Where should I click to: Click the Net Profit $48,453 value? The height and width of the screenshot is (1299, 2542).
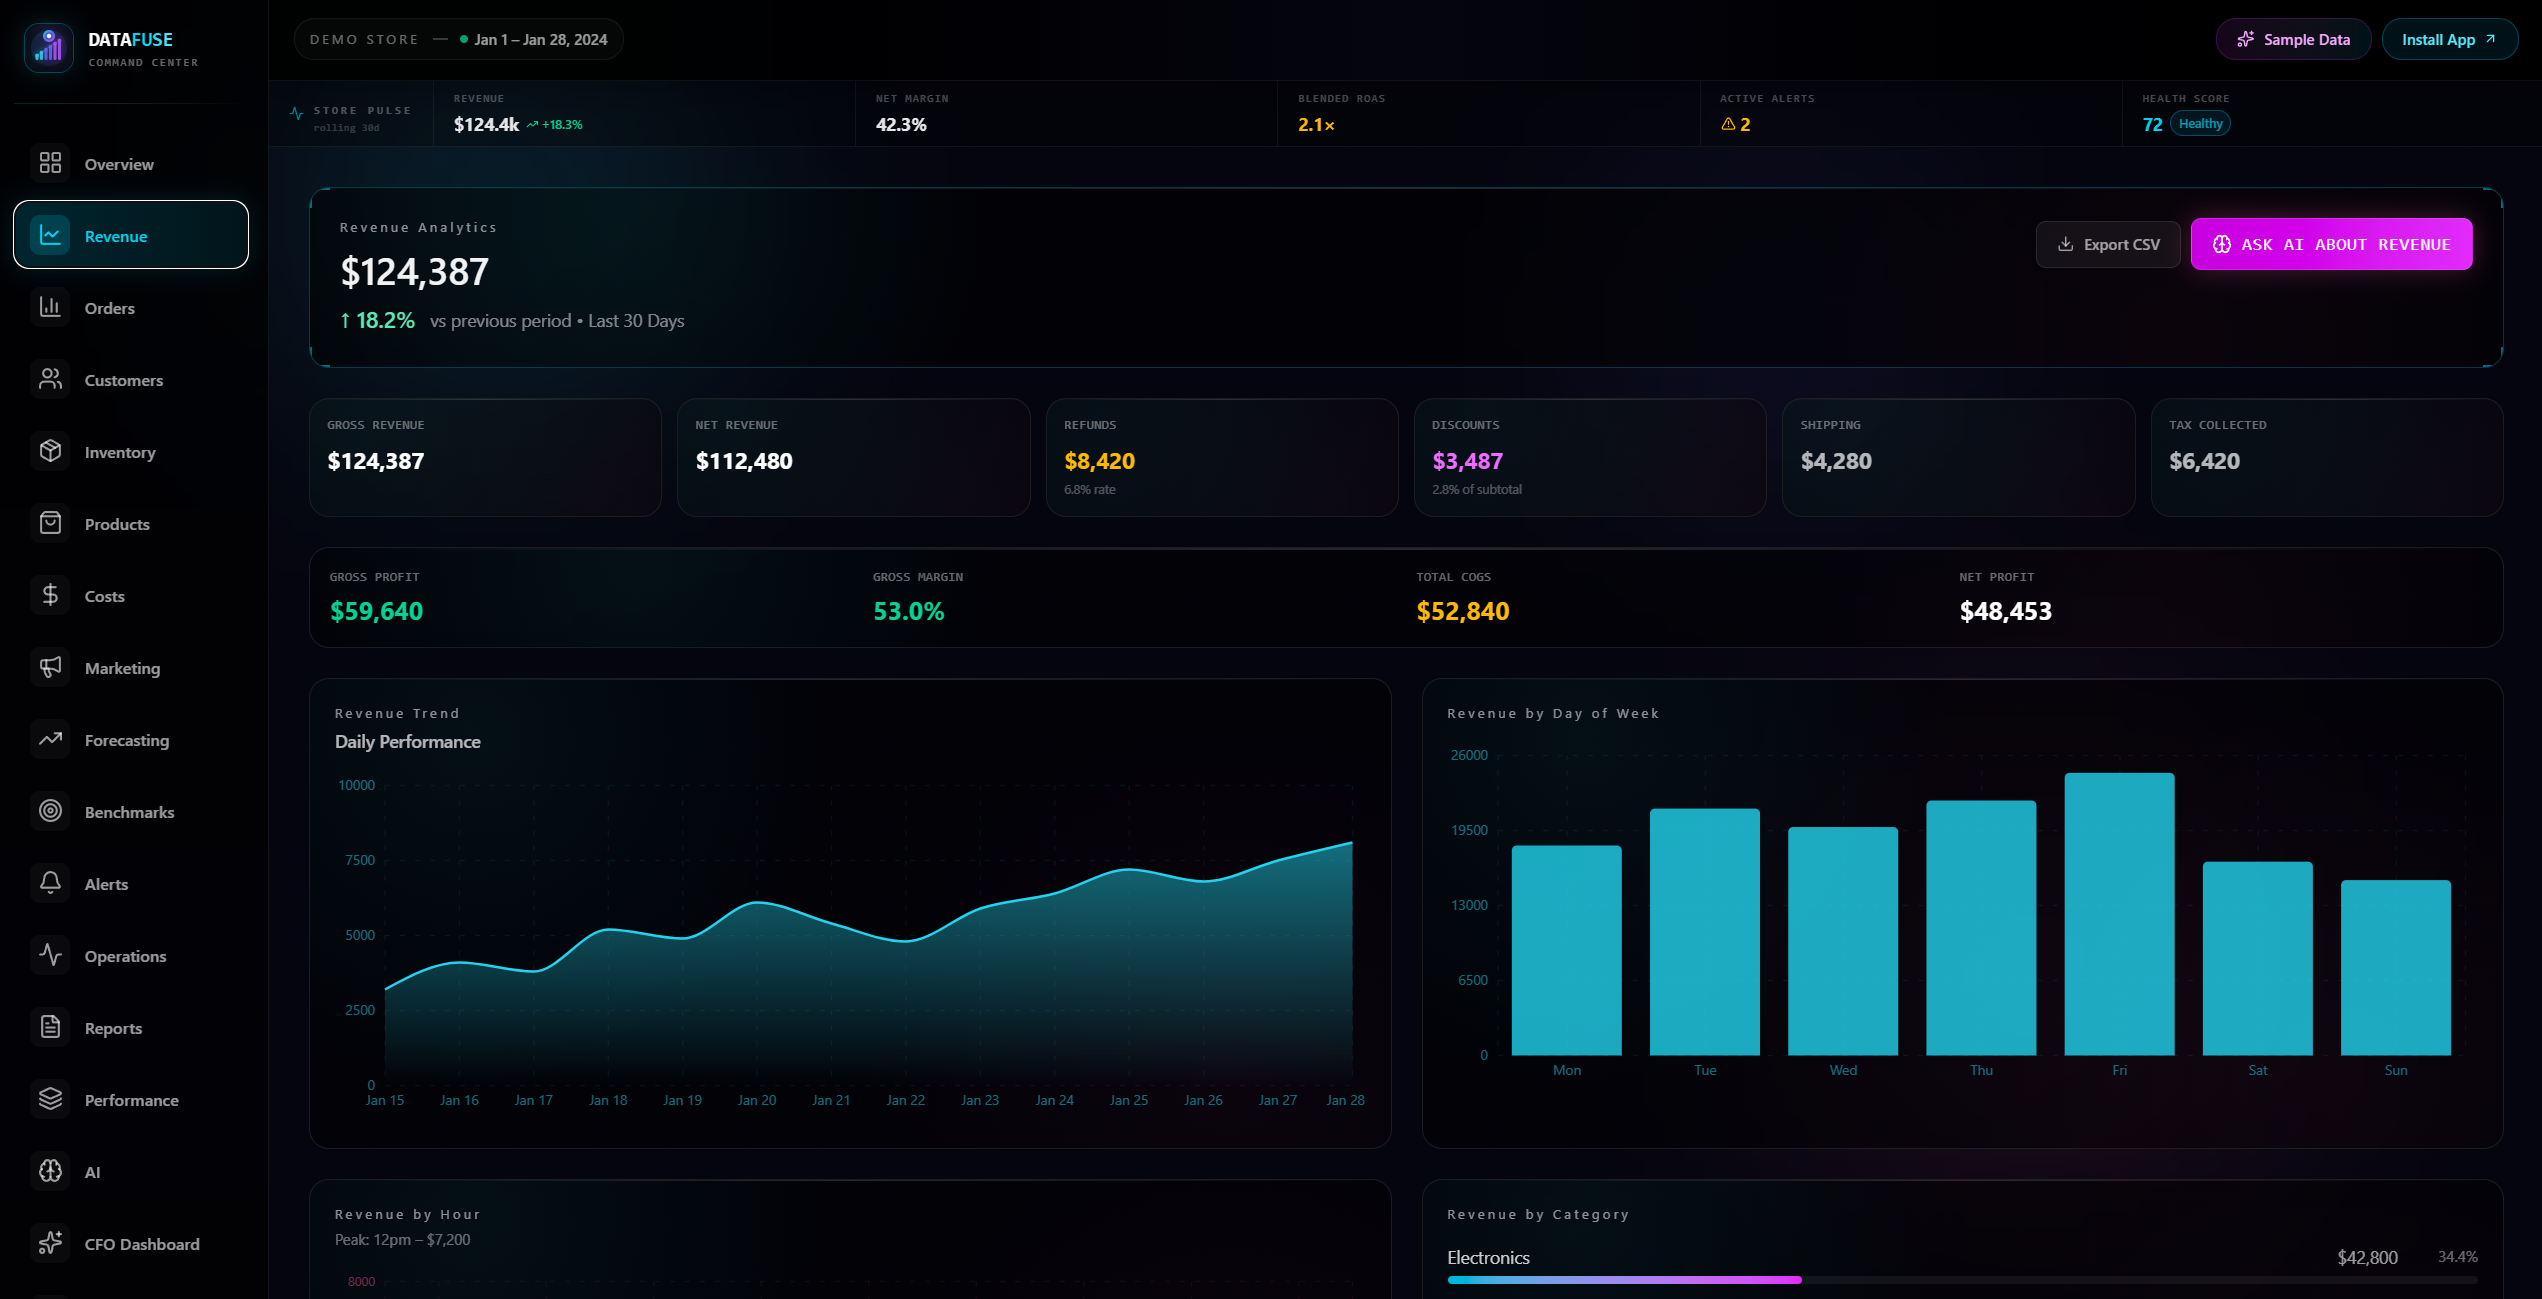[2005, 611]
